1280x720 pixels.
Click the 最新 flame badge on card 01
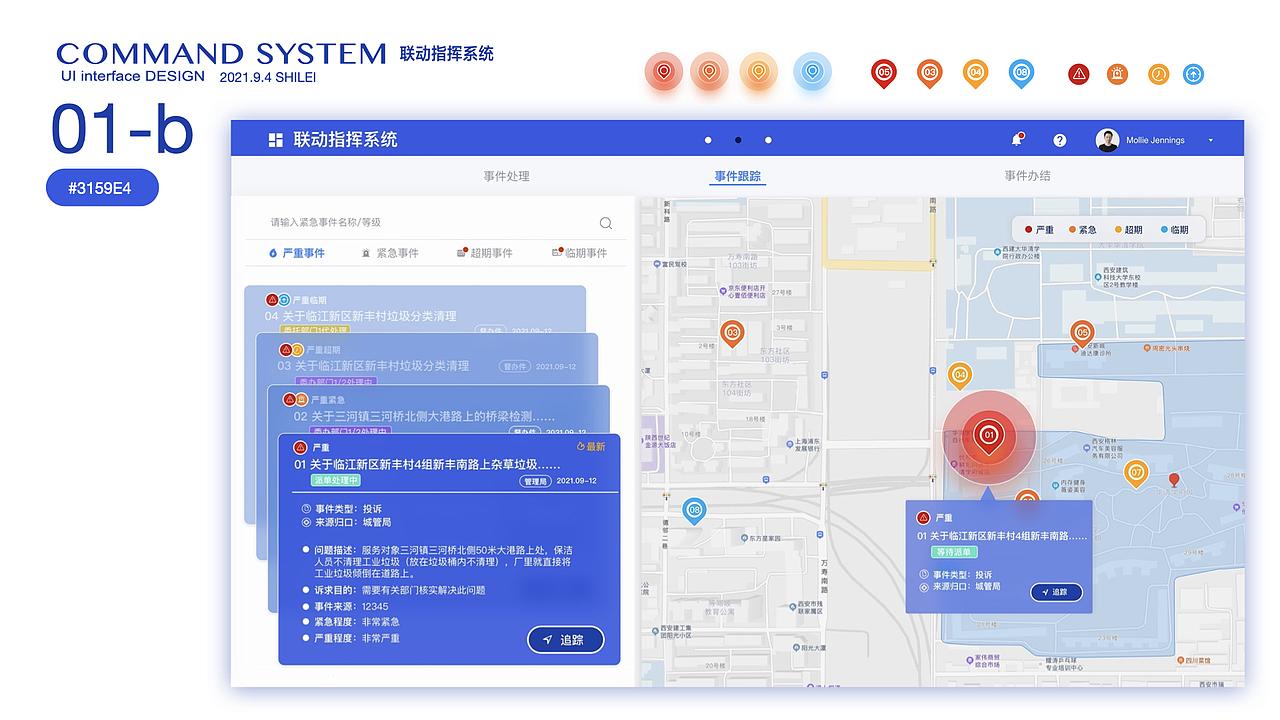tap(591, 447)
